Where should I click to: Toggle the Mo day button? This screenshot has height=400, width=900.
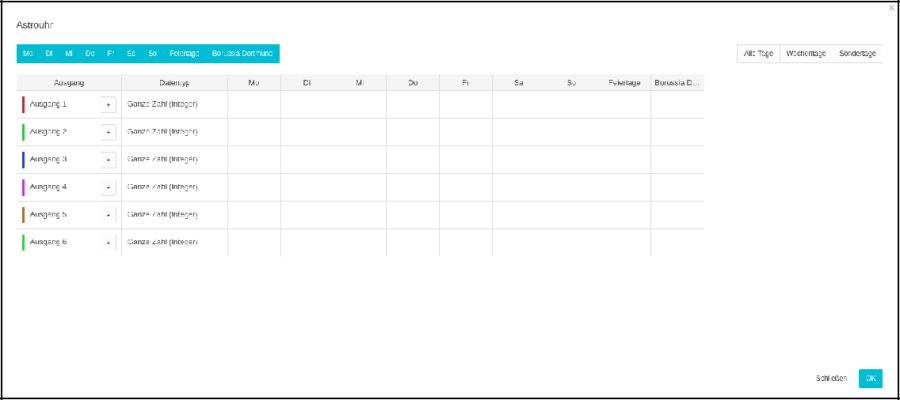tap(27, 53)
